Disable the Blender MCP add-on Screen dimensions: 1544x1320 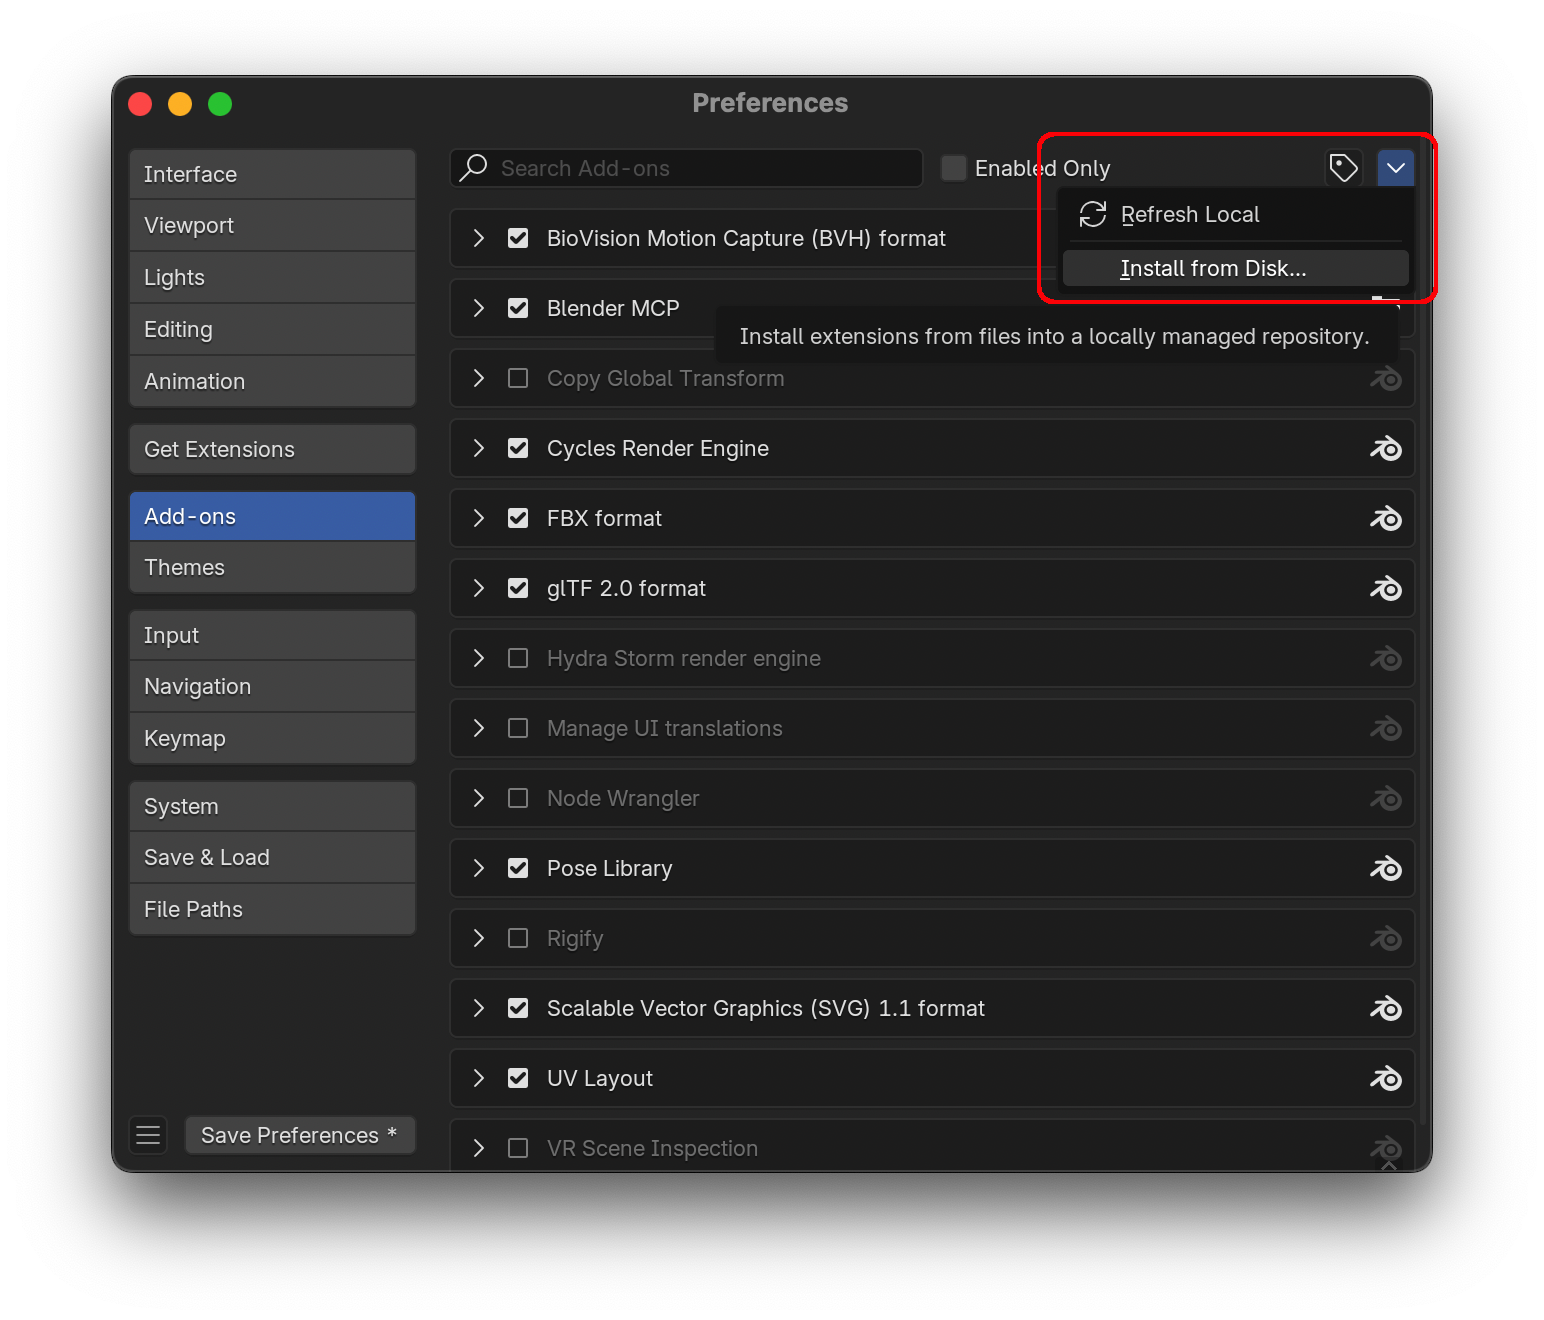[518, 308]
